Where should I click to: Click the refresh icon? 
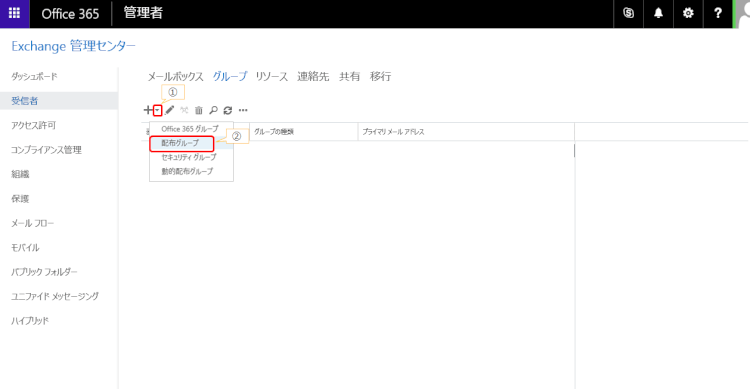coord(228,111)
